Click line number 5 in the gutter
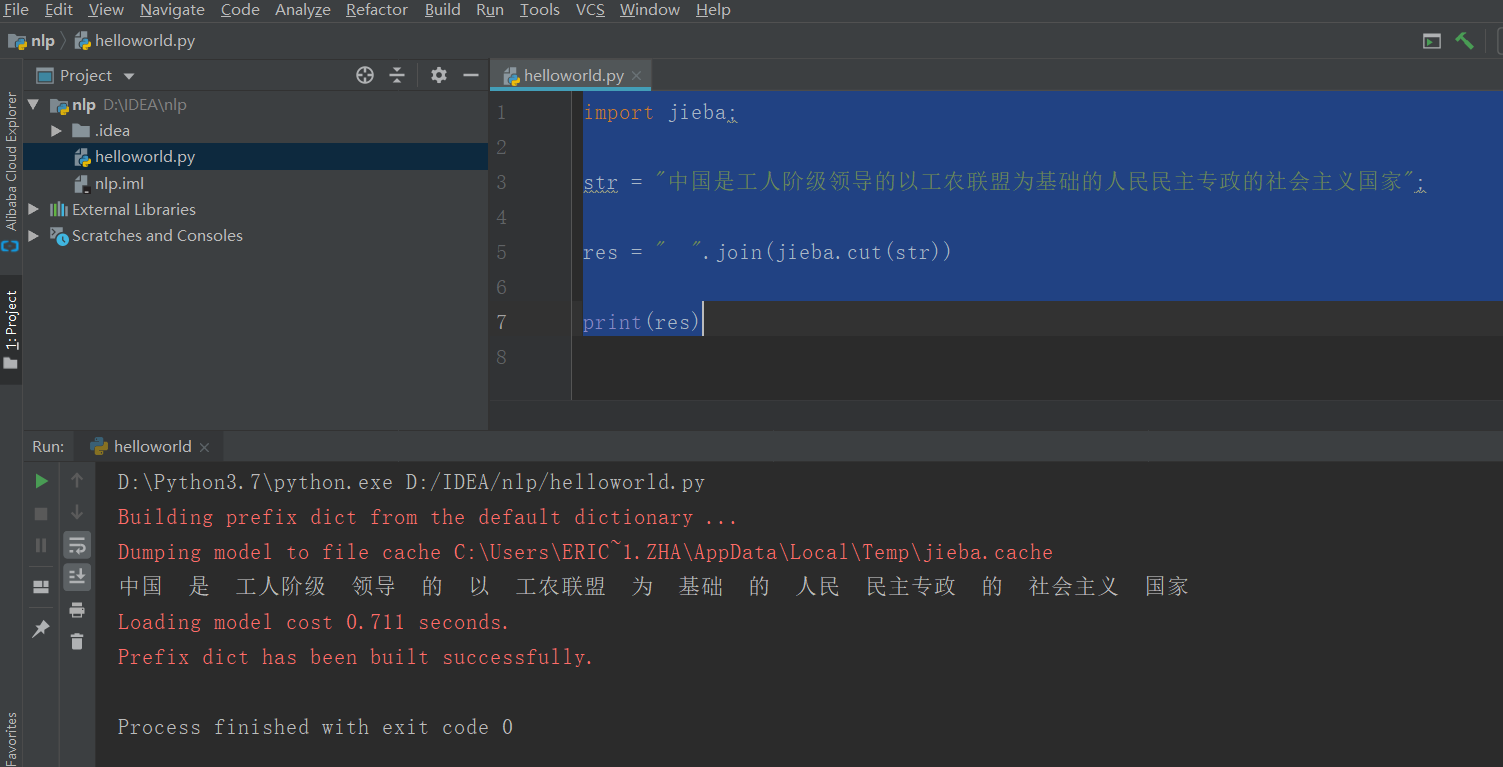1503x767 pixels. coord(501,252)
